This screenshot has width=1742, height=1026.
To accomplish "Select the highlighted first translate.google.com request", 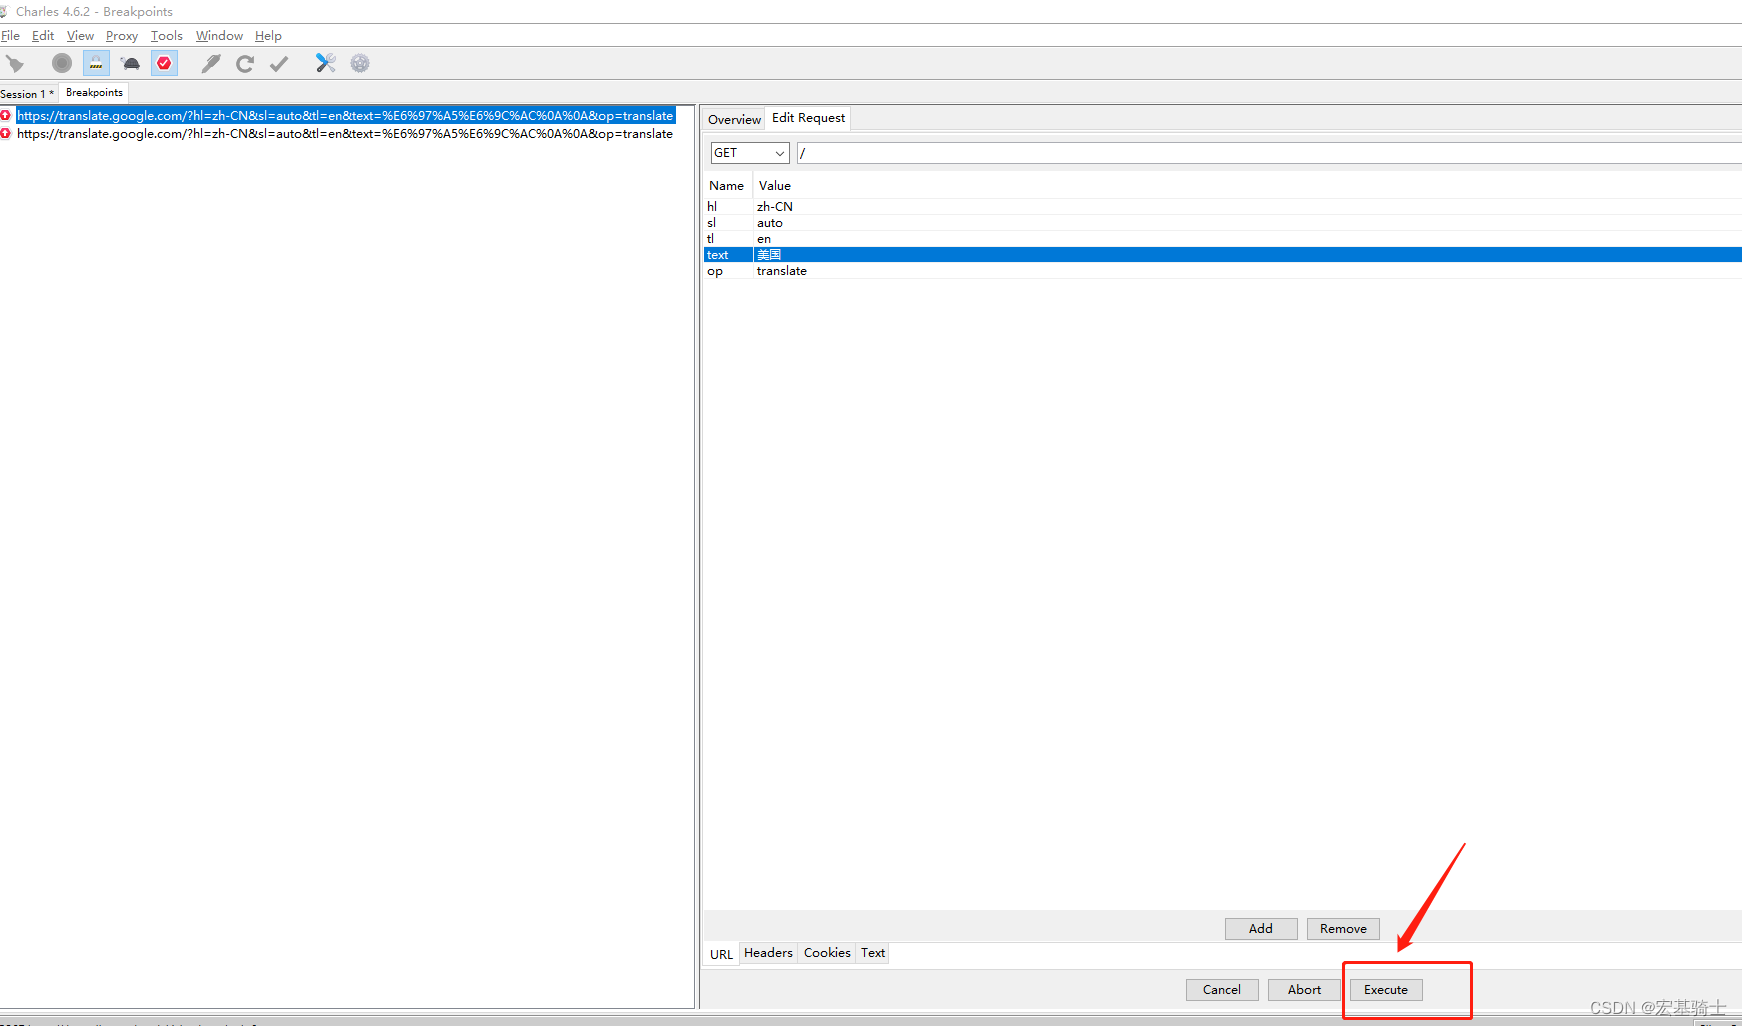I will [345, 116].
